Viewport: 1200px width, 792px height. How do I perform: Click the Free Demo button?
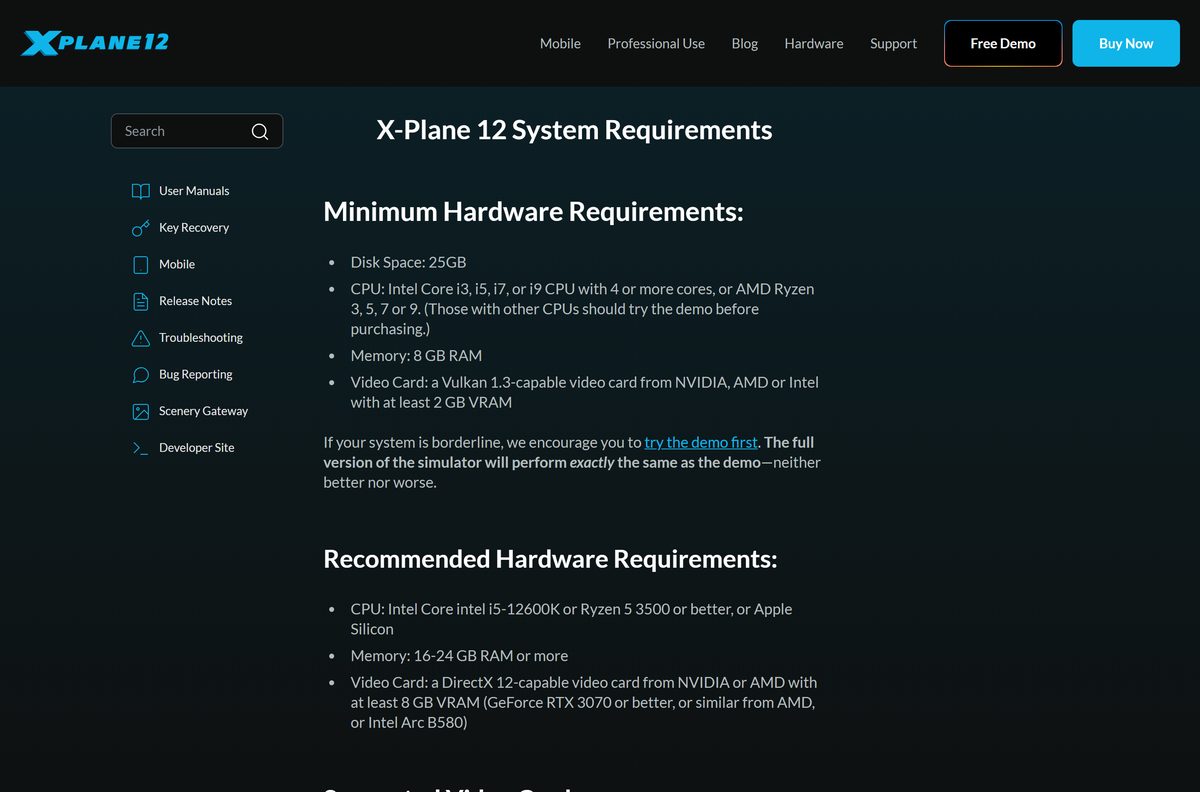coord(1003,43)
